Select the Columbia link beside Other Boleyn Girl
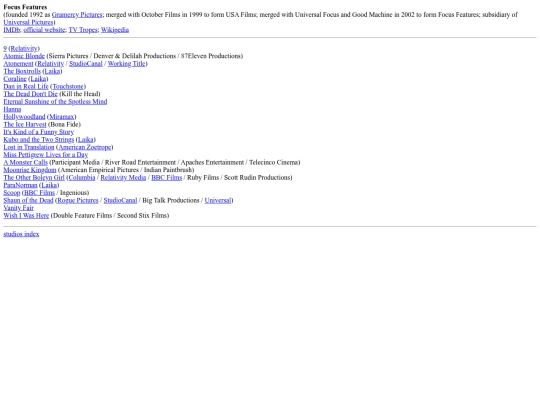Image resolution: width=540 pixels, height=405 pixels. 82,177
